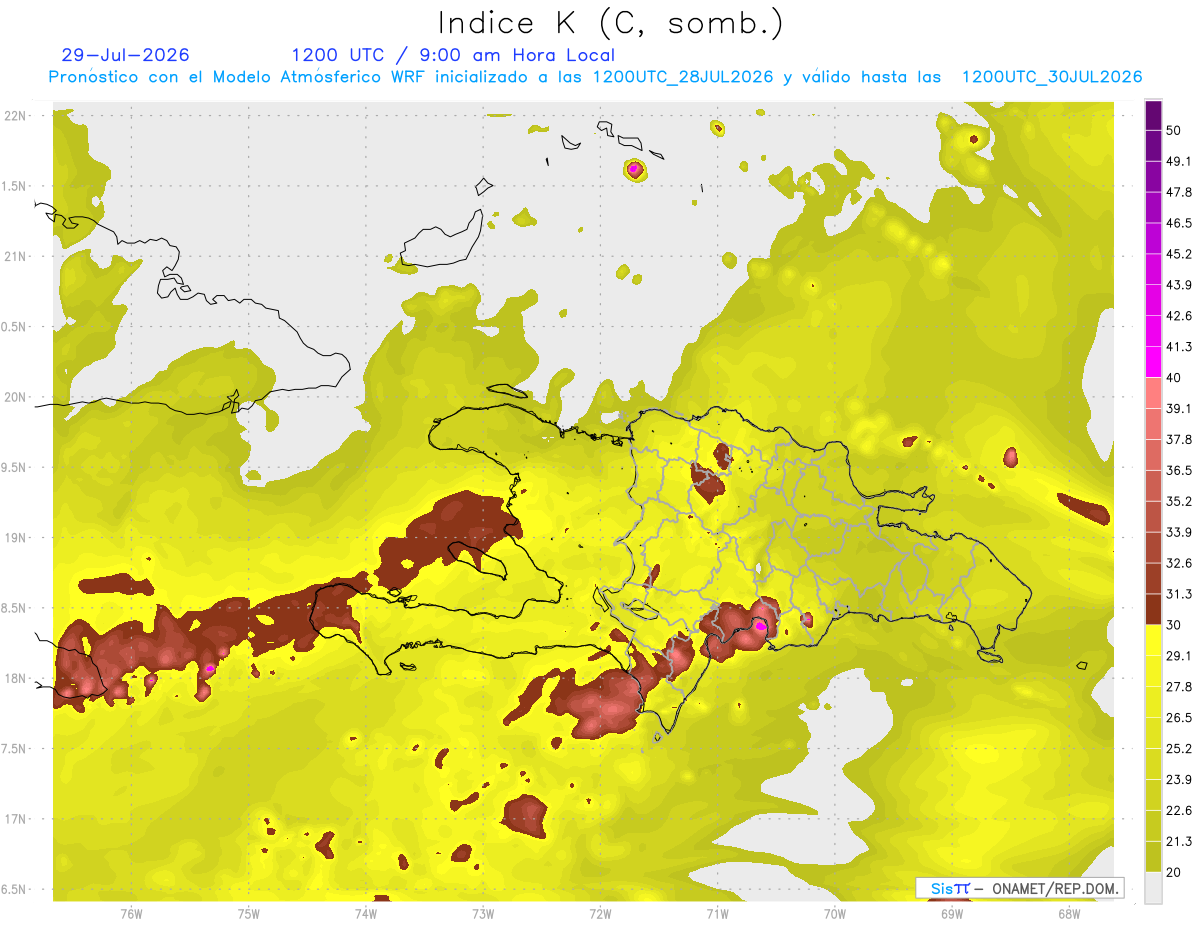Click the "74W" longitude label
1200x927 pixels.
pos(366,913)
